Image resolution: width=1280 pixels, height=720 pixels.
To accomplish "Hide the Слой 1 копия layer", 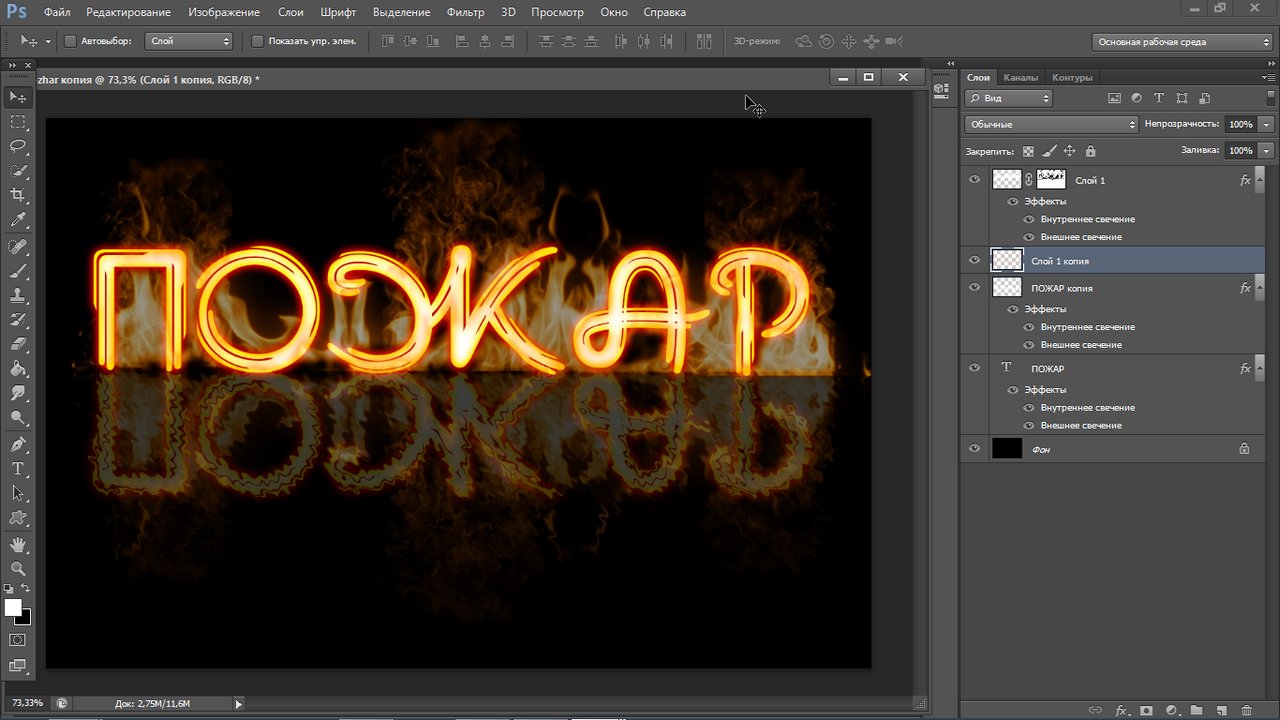I will click(975, 260).
